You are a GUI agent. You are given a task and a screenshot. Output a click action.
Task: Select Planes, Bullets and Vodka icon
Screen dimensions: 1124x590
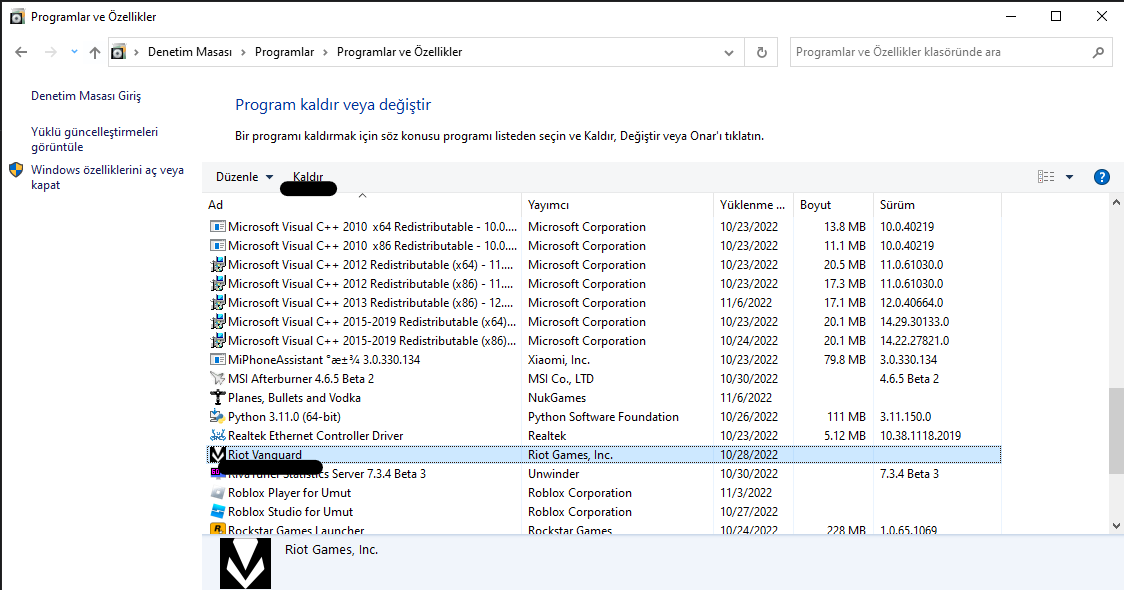(218, 398)
